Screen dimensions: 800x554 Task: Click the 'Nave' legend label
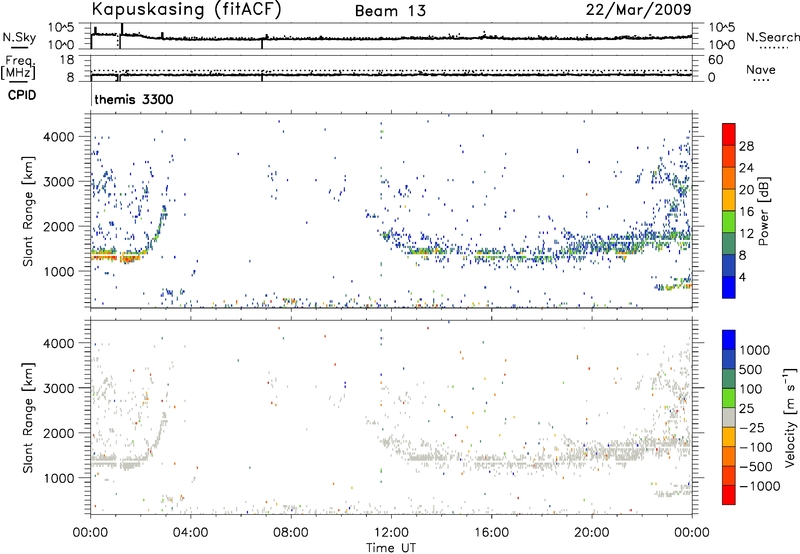(x=761, y=69)
